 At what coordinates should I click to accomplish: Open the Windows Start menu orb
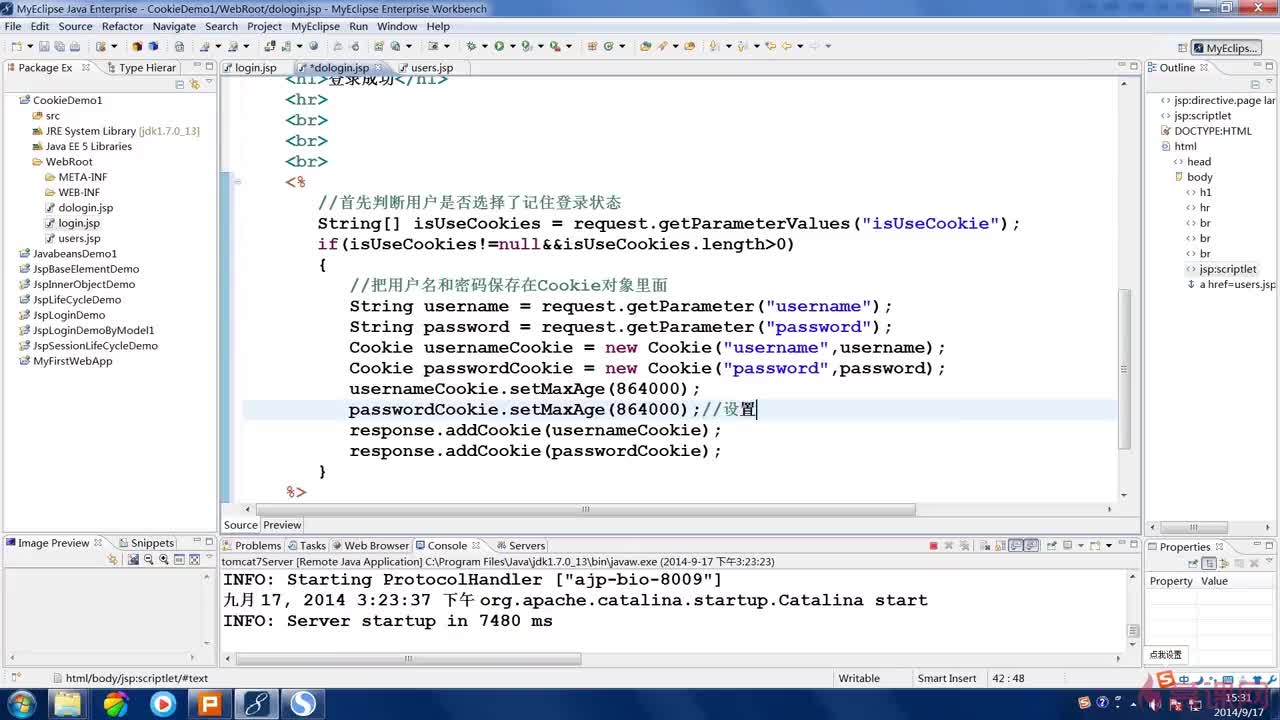[x=21, y=705]
